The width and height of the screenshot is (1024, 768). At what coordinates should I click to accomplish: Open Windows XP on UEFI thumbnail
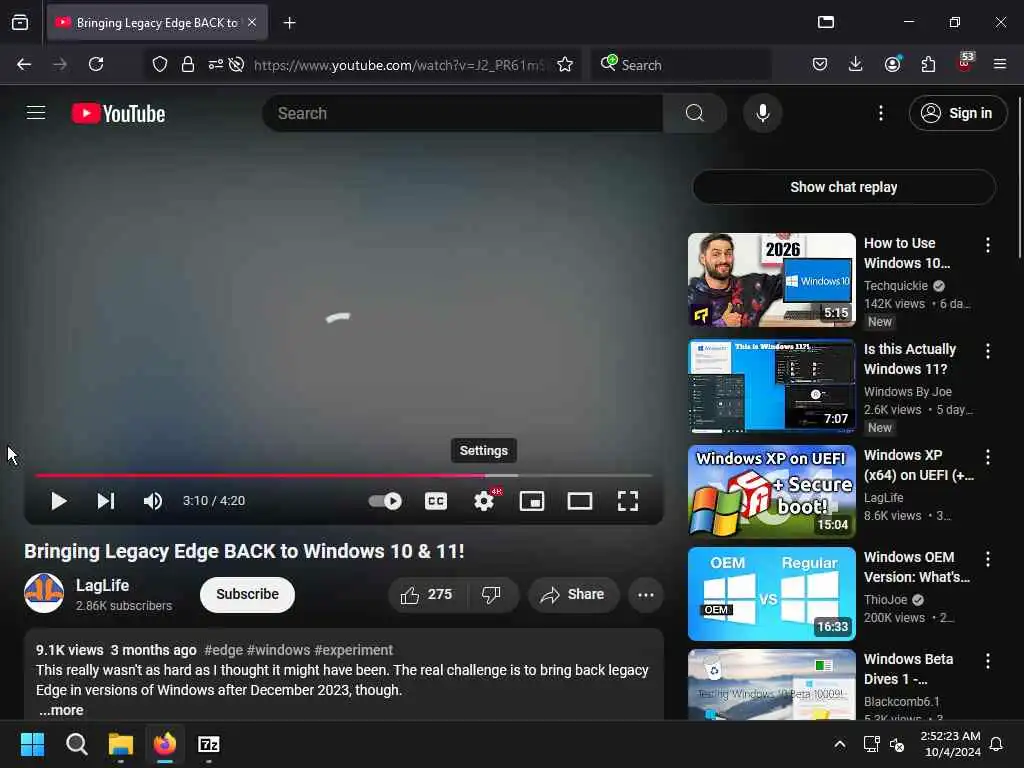[x=771, y=492]
